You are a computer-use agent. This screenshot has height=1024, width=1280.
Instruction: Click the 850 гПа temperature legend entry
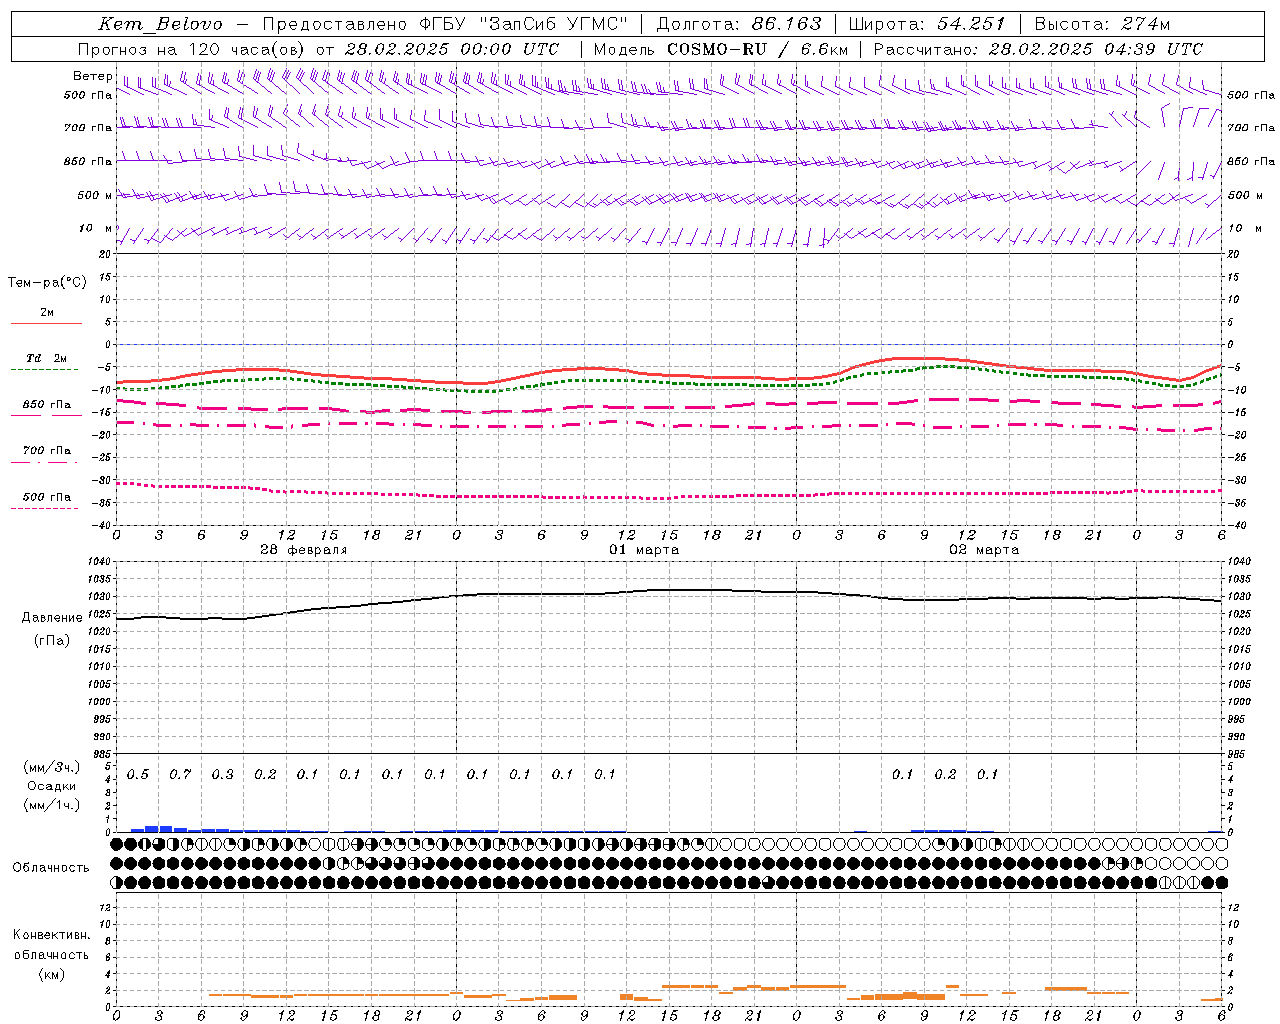46,405
